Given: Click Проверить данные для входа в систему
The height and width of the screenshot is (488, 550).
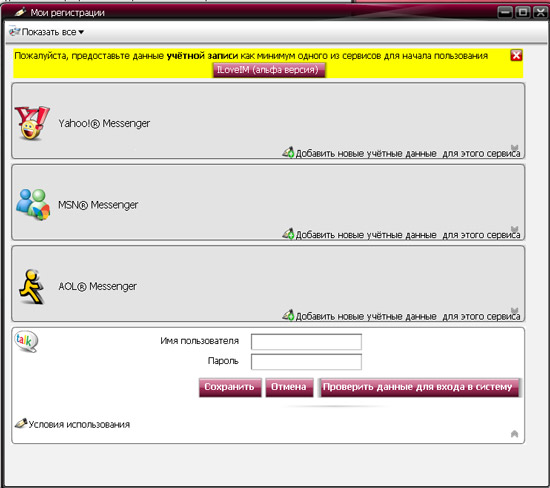Looking at the screenshot, I should [x=419, y=387].
